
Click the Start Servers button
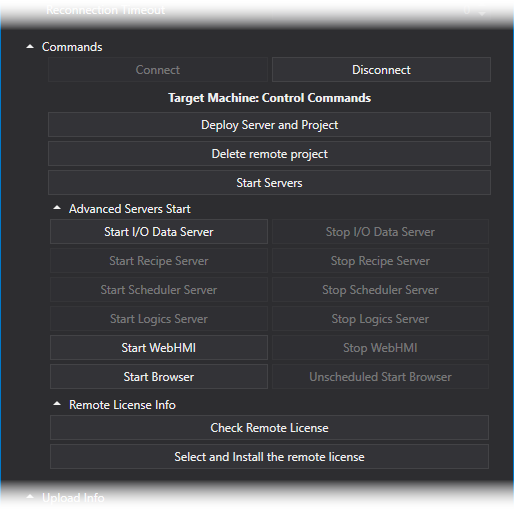pos(269,183)
